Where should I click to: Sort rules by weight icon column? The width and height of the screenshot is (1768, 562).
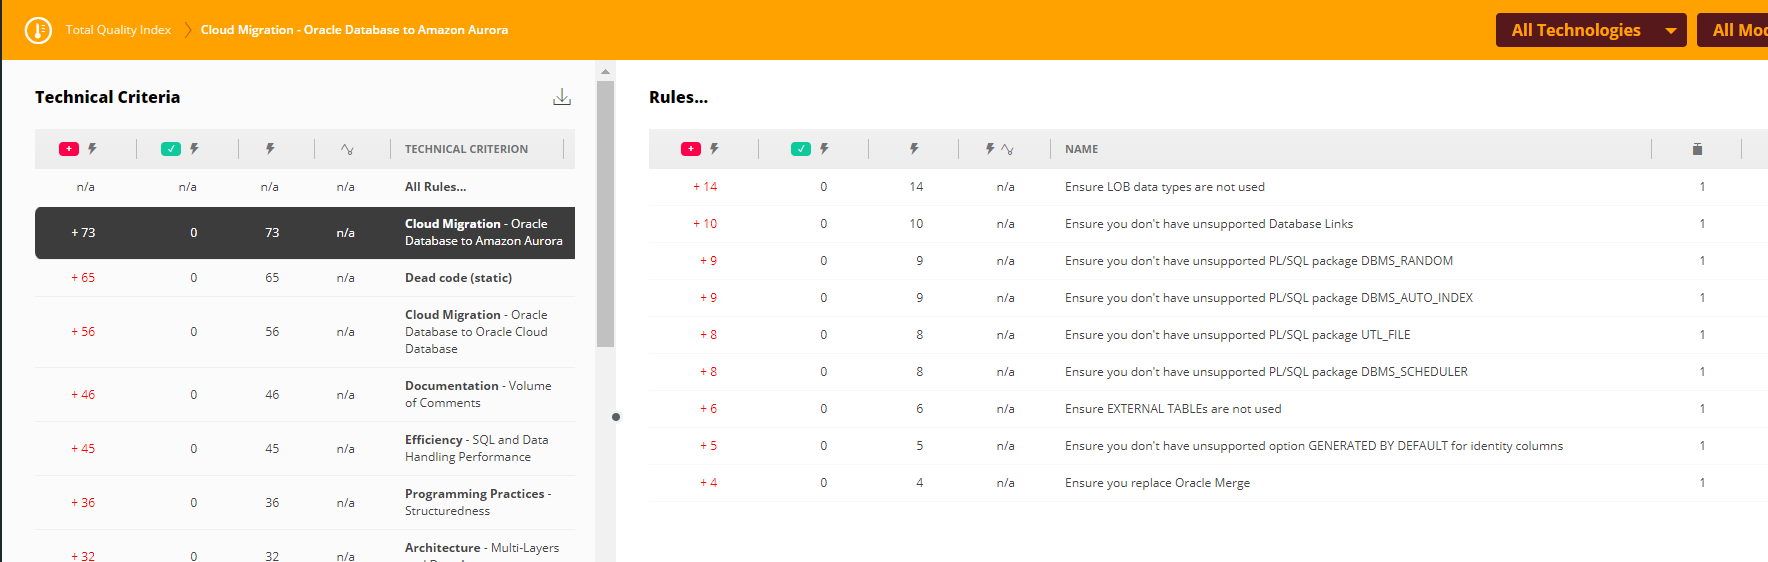1697,149
